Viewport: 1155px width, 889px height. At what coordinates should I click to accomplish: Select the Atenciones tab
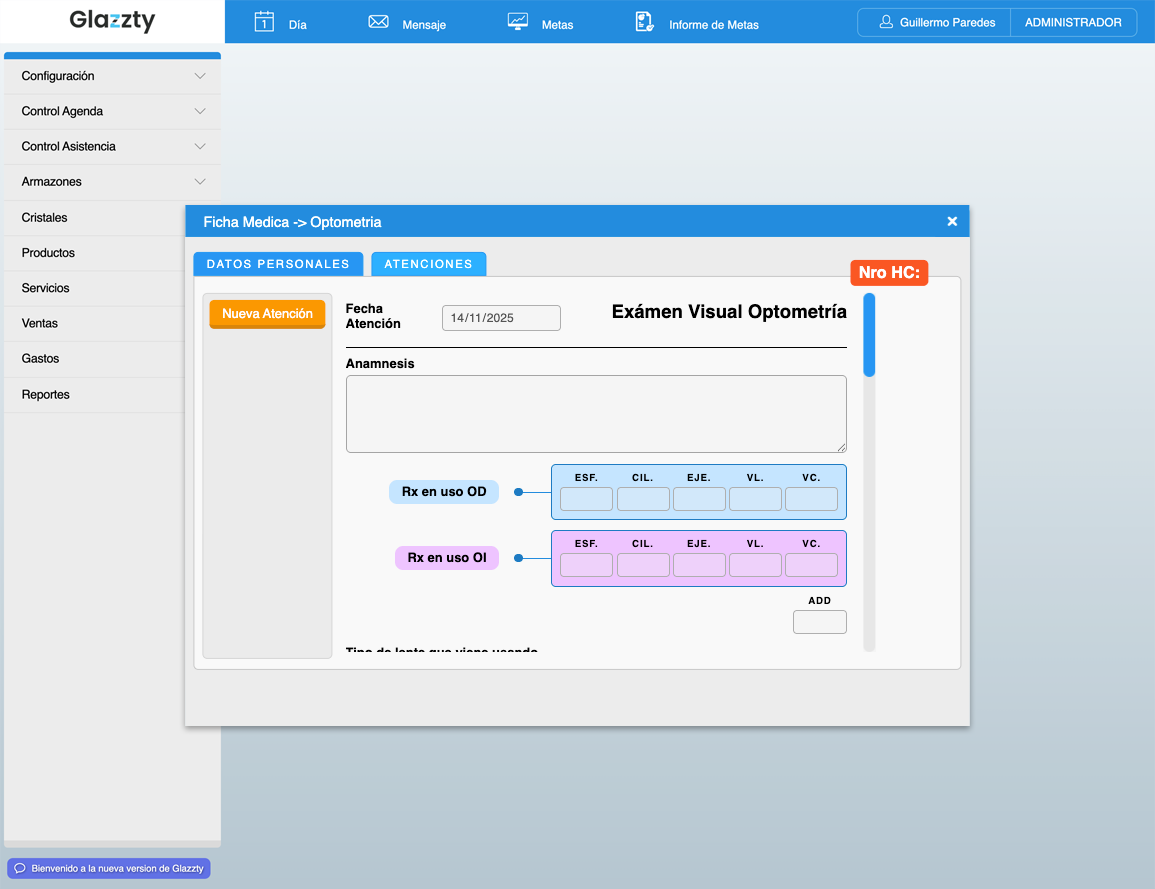(428, 264)
